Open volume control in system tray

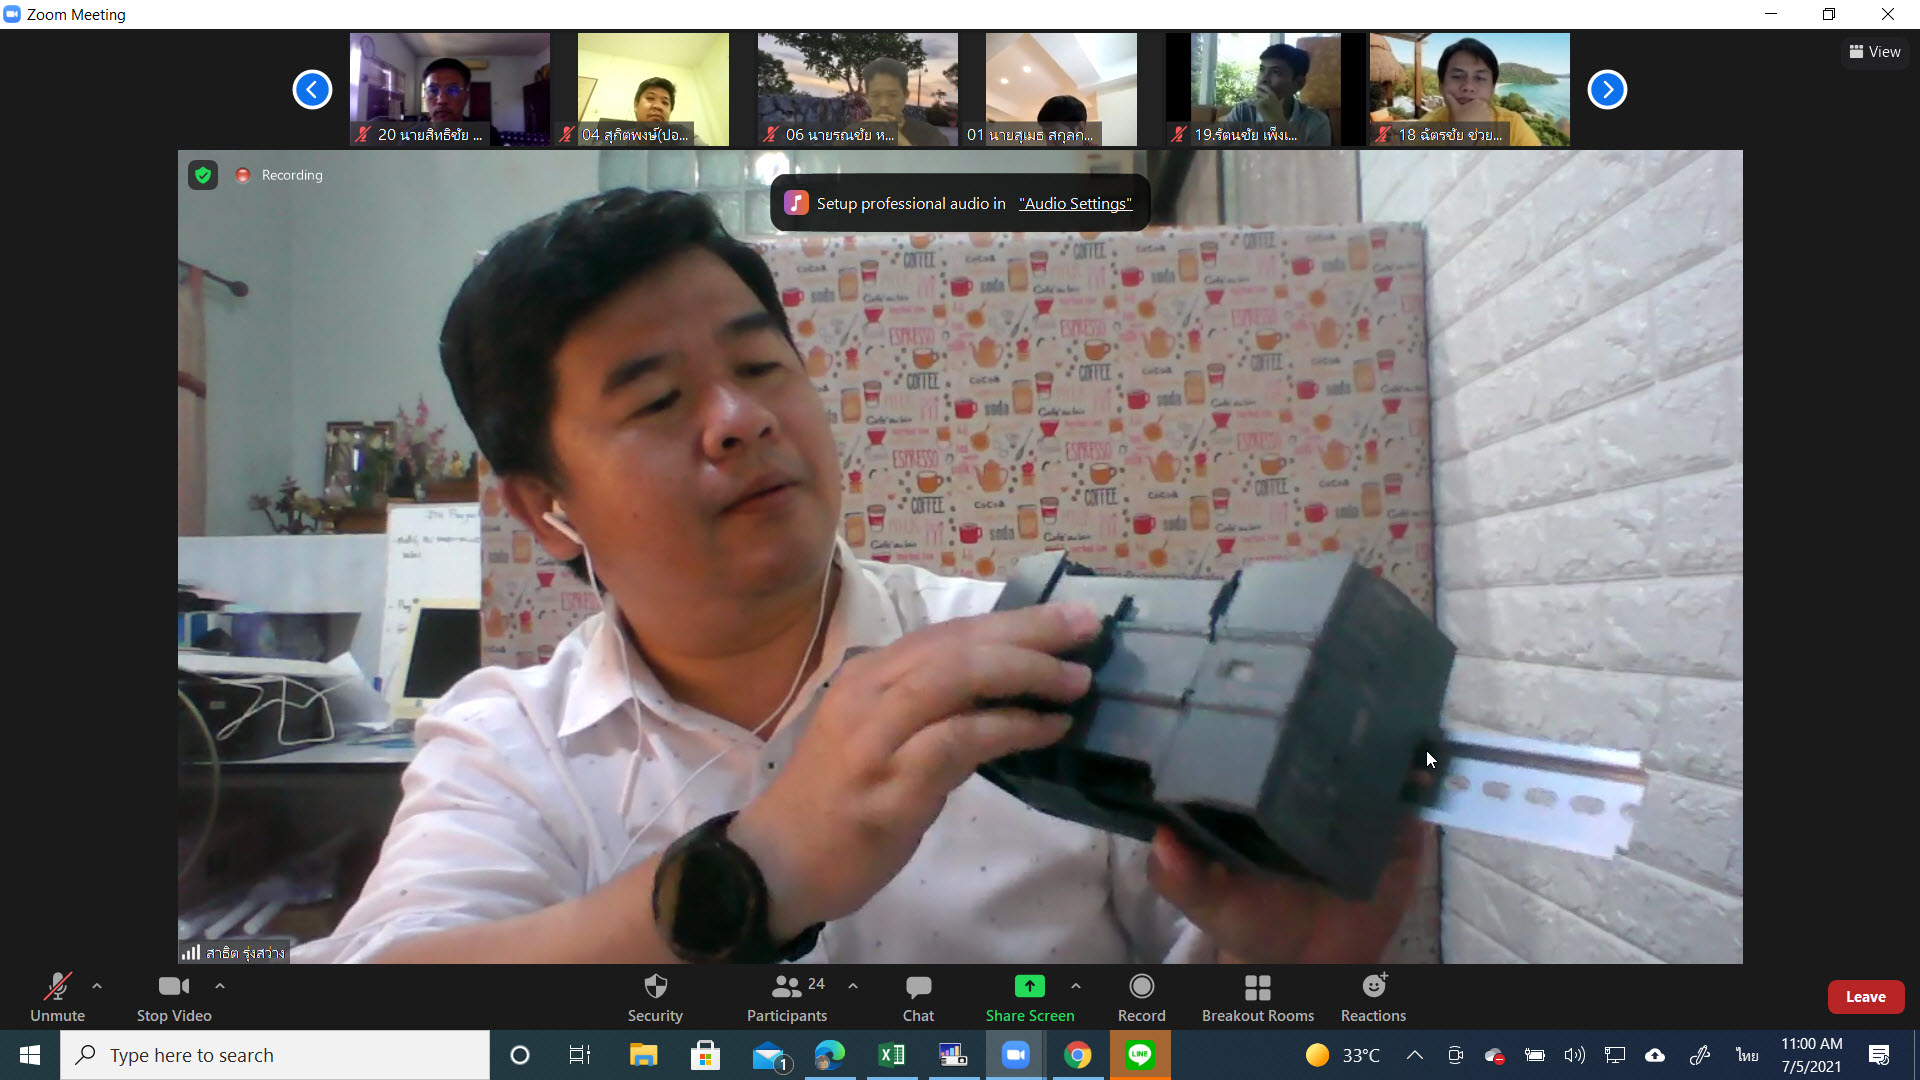point(1575,1055)
